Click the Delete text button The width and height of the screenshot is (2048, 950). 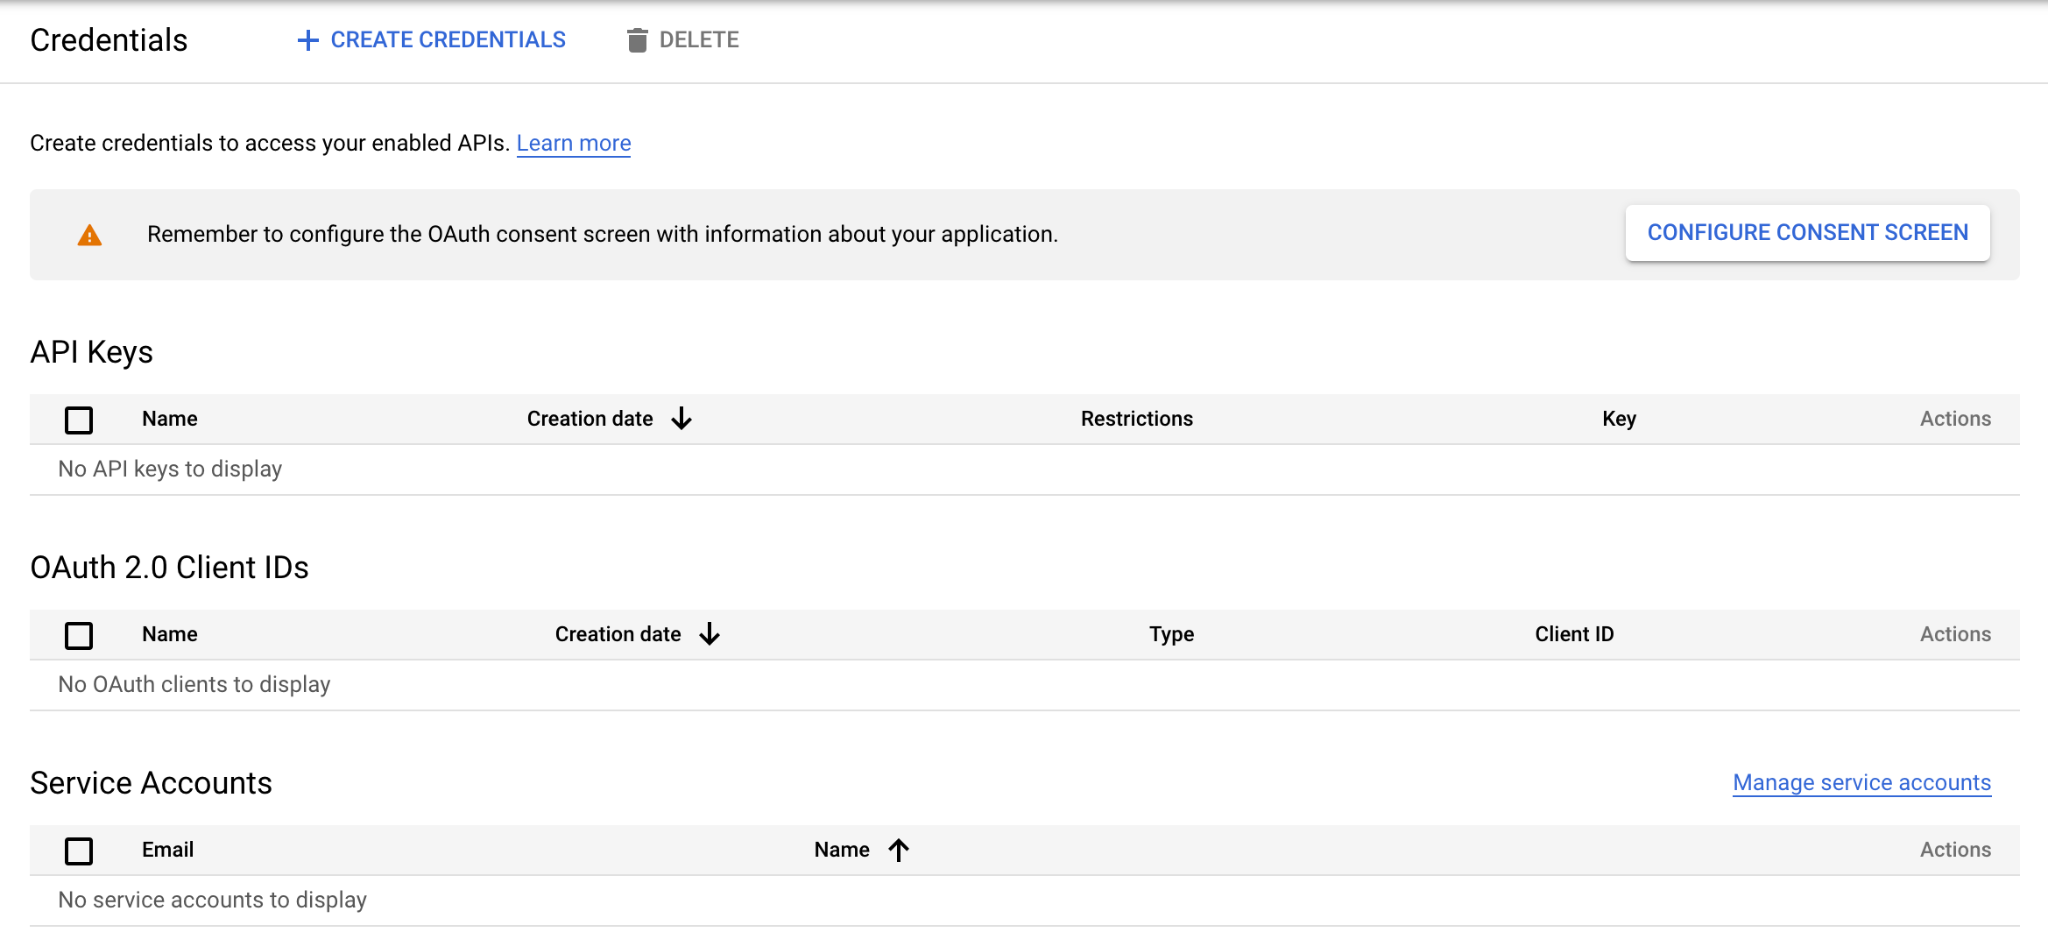[699, 40]
